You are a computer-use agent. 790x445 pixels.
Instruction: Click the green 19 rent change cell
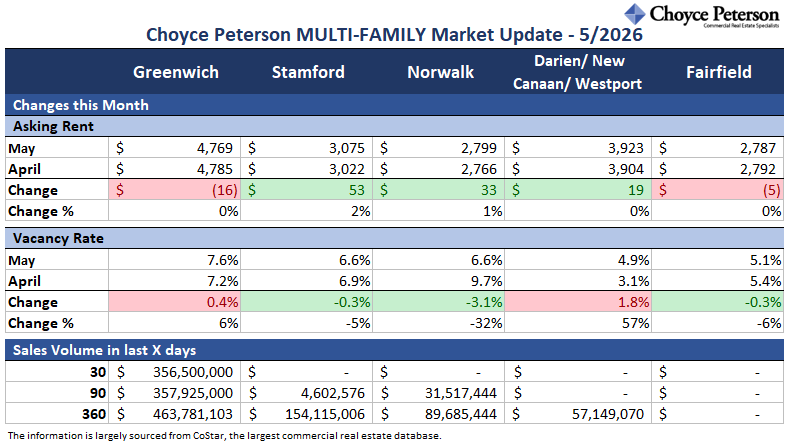click(x=578, y=190)
